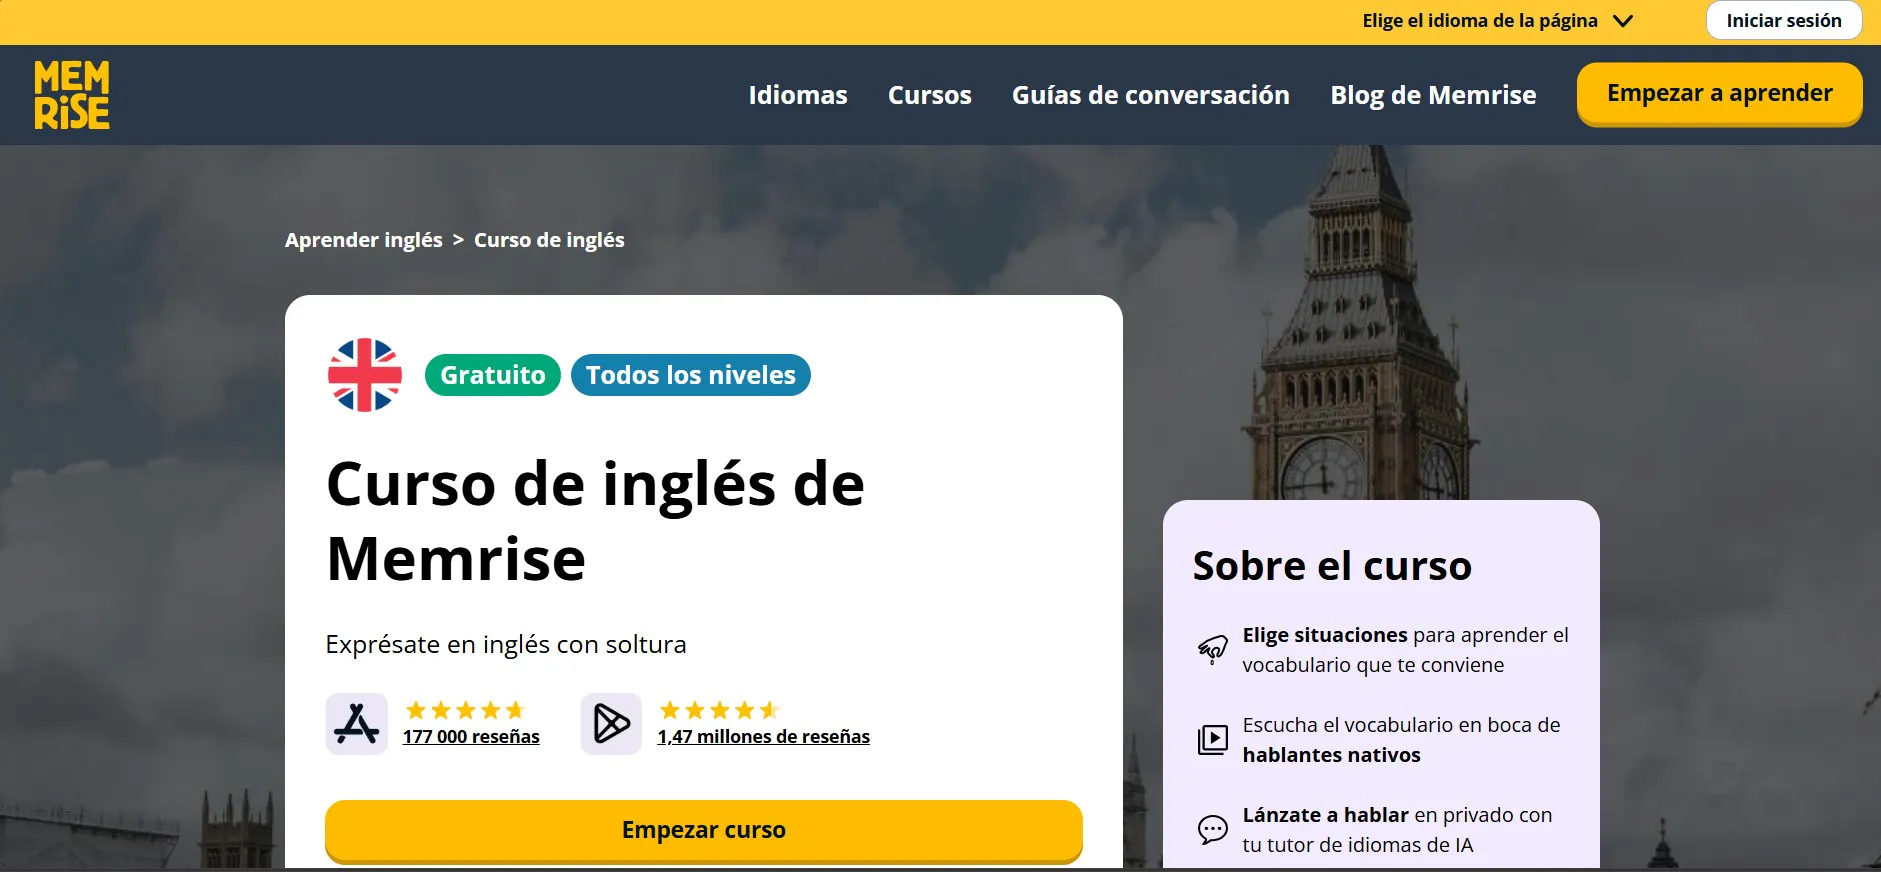The height and width of the screenshot is (872, 1881).
Task: Click the Lánzate a hablar text
Action: point(1326,815)
